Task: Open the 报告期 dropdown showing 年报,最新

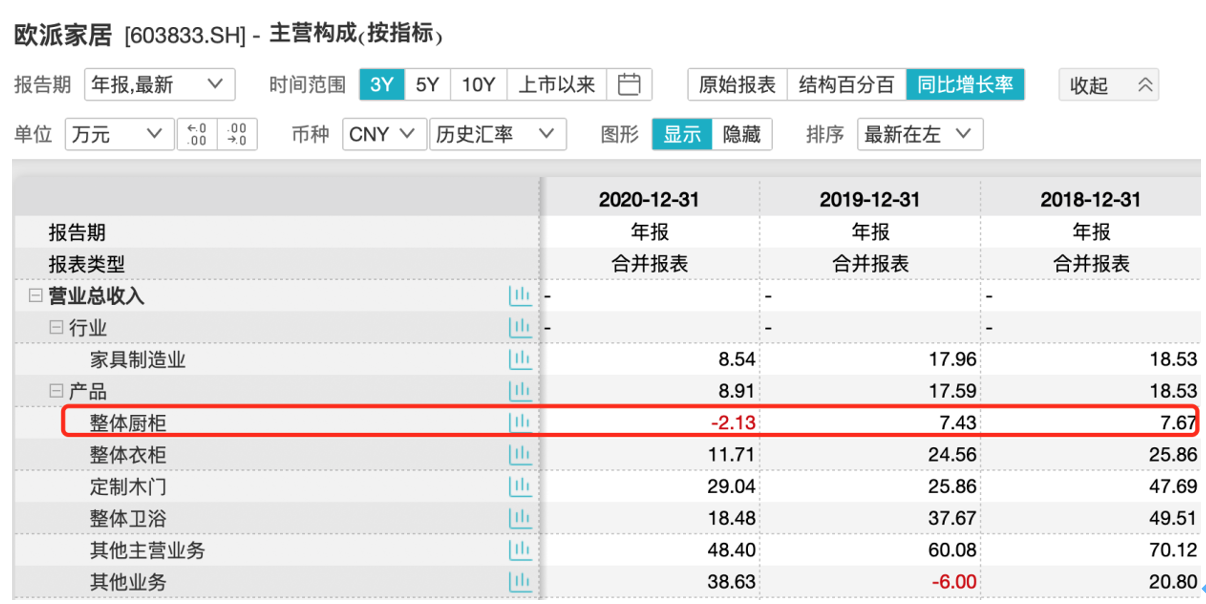Action: click(159, 85)
